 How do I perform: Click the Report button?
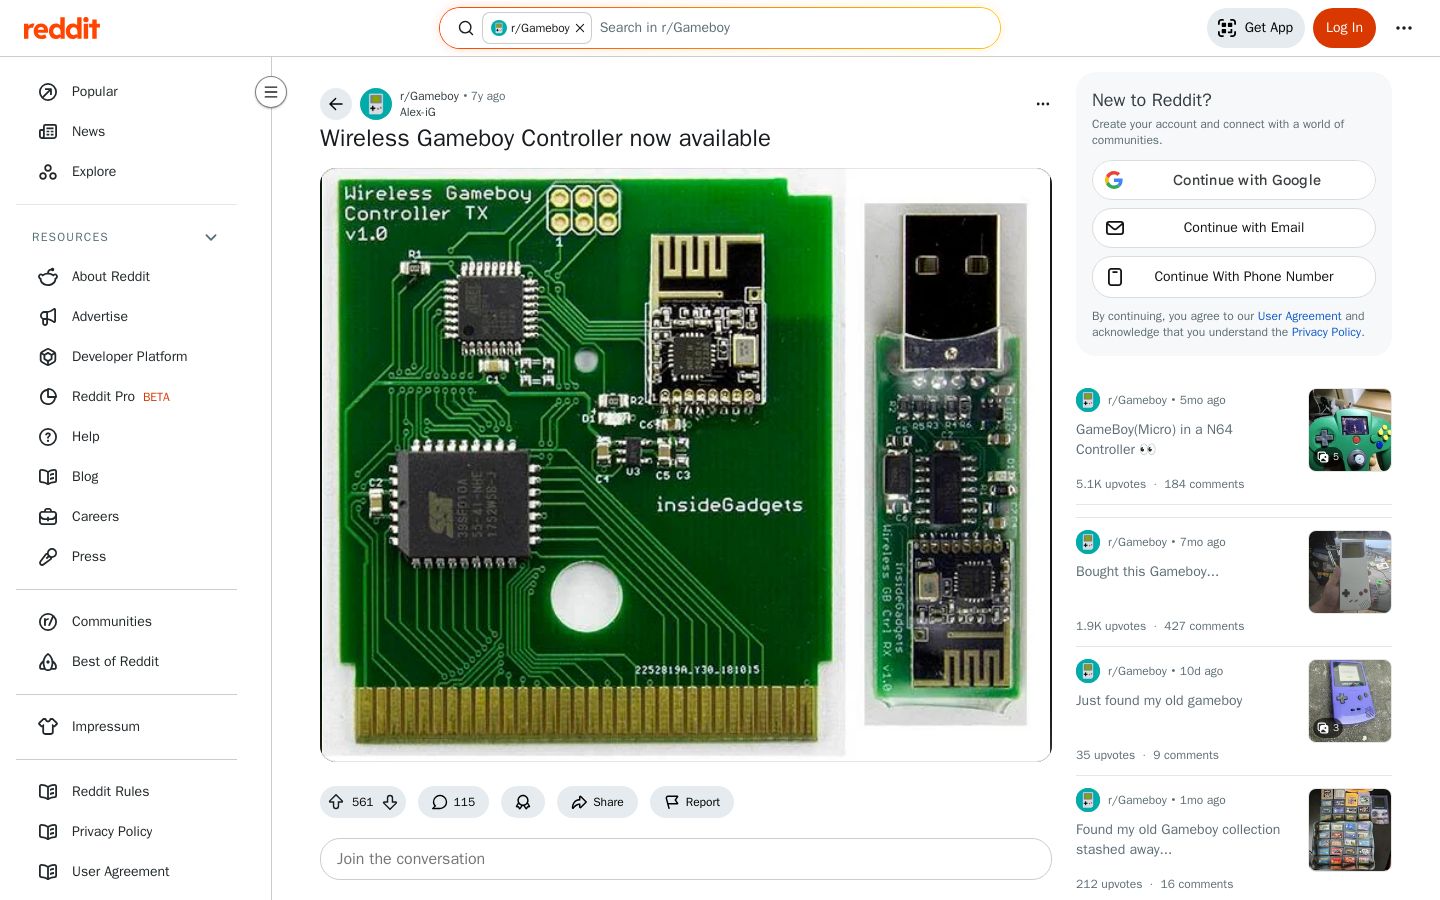pos(692,802)
